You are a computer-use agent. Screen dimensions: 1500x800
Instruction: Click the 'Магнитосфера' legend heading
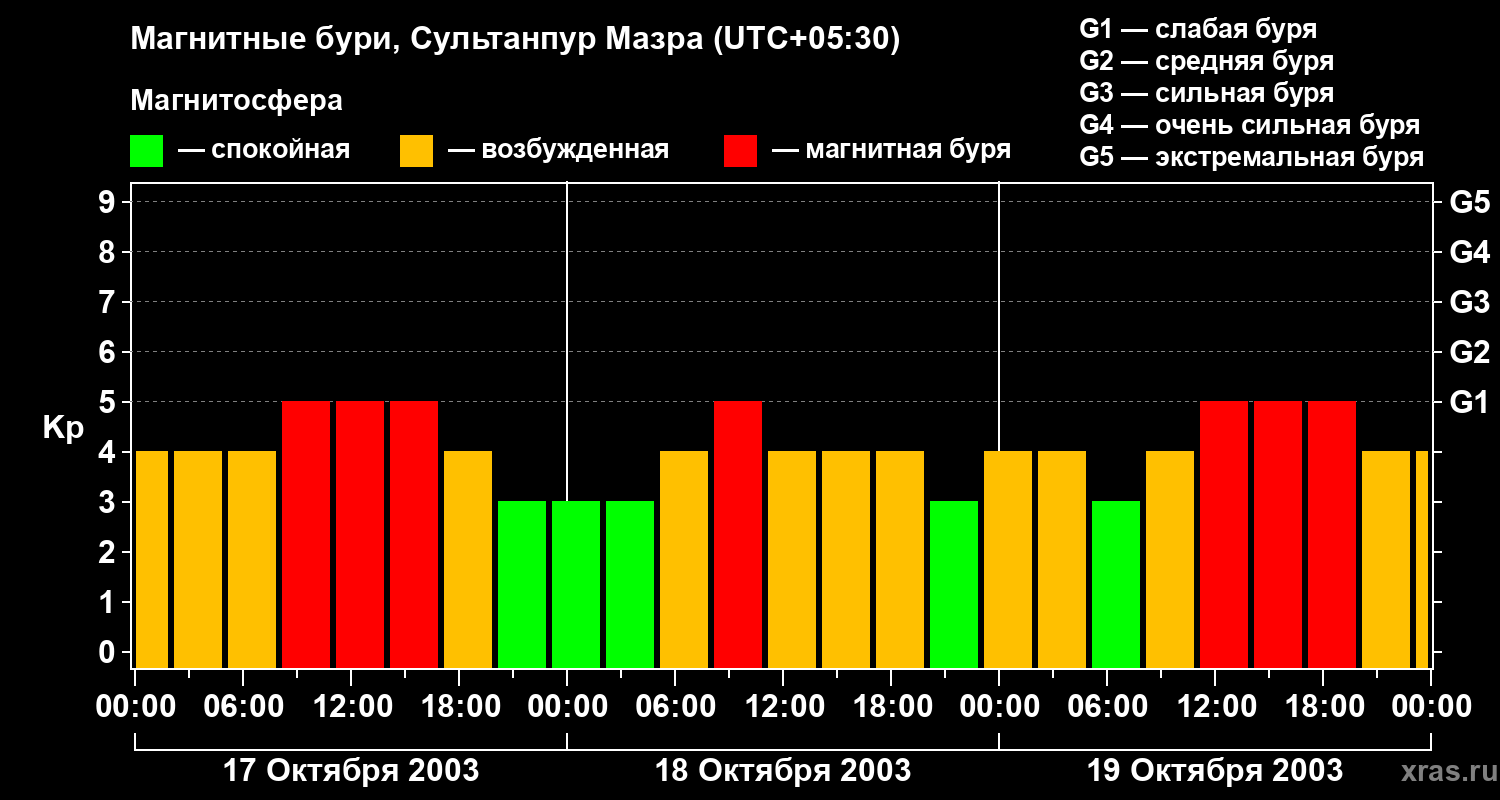click(x=236, y=101)
